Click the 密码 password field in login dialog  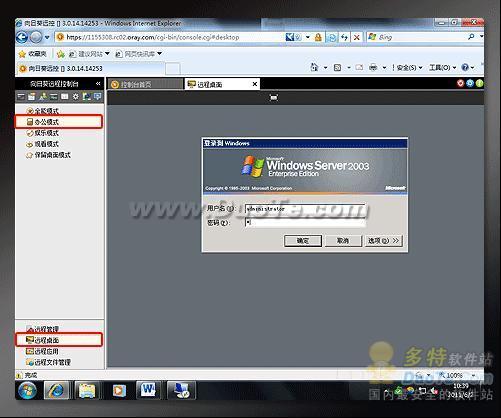pyautogui.click(x=305, y=222)
